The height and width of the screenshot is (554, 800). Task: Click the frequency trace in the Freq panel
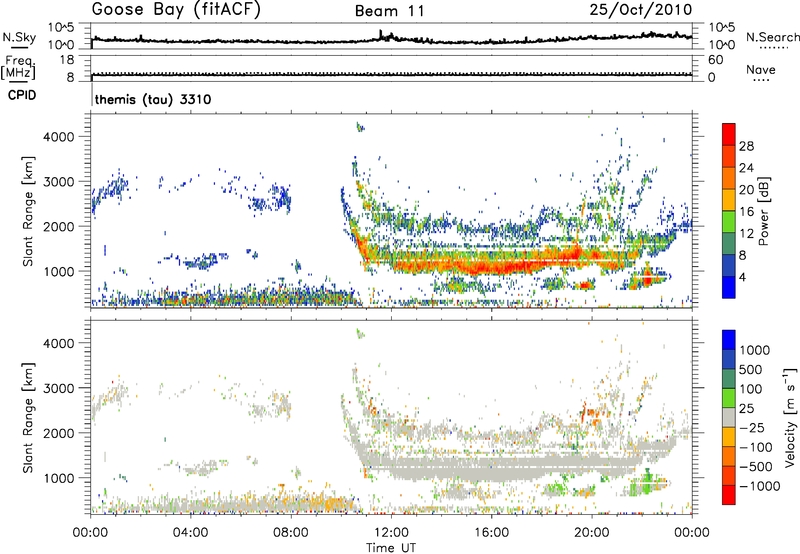pyautogui.click(x=391, y=74)
